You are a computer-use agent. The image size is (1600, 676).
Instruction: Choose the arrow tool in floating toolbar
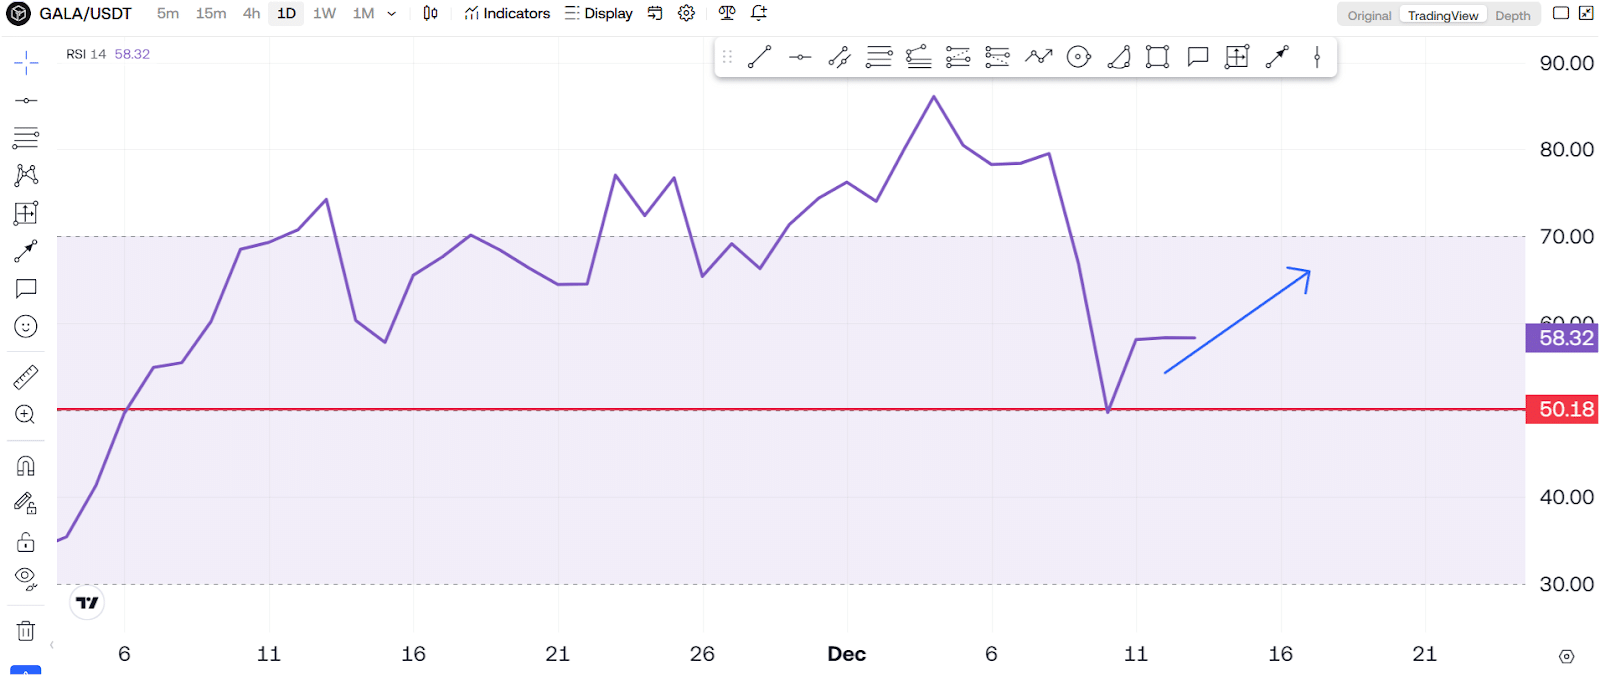1277,57
